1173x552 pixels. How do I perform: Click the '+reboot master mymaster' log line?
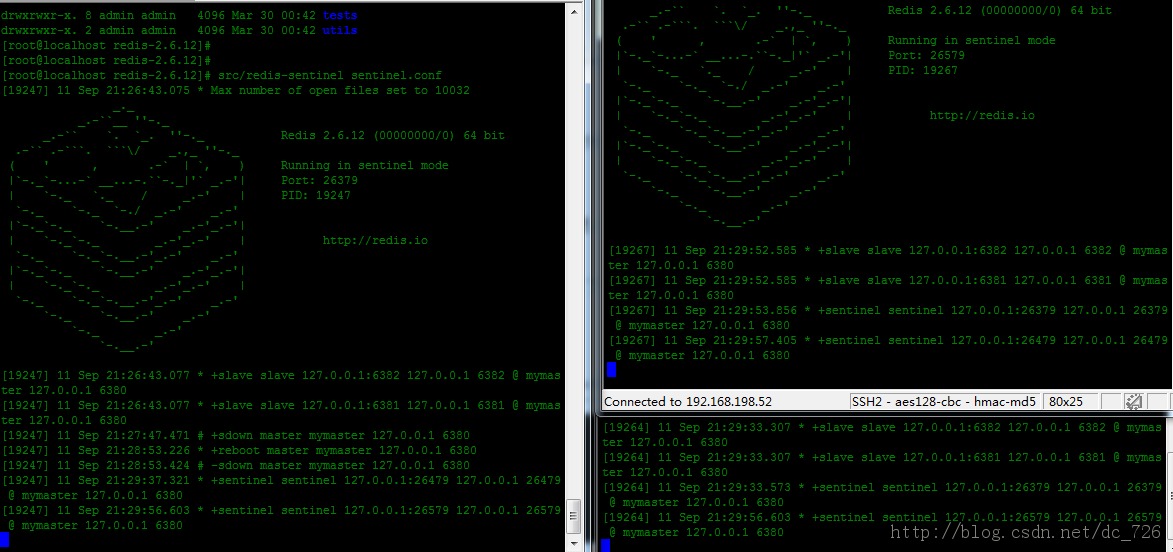click(239, 450)
